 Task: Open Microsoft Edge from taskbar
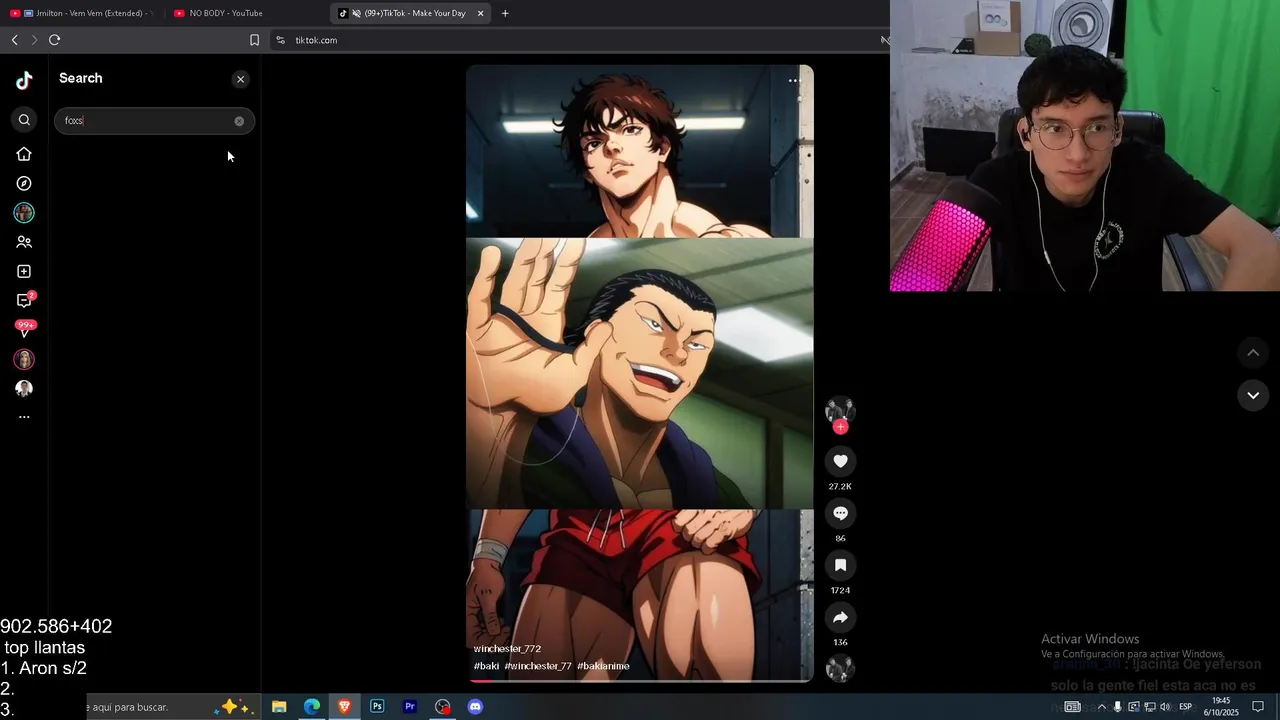[312, 707]
